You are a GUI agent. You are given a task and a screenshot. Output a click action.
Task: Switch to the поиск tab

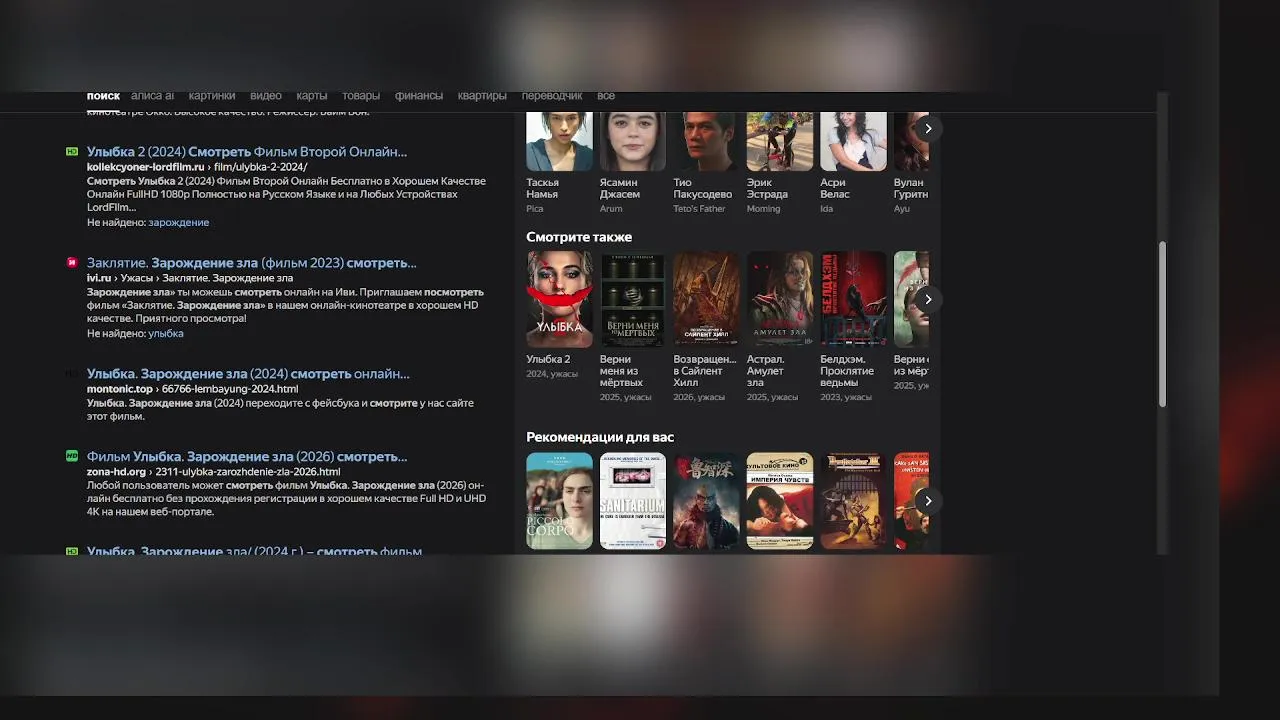103,96
